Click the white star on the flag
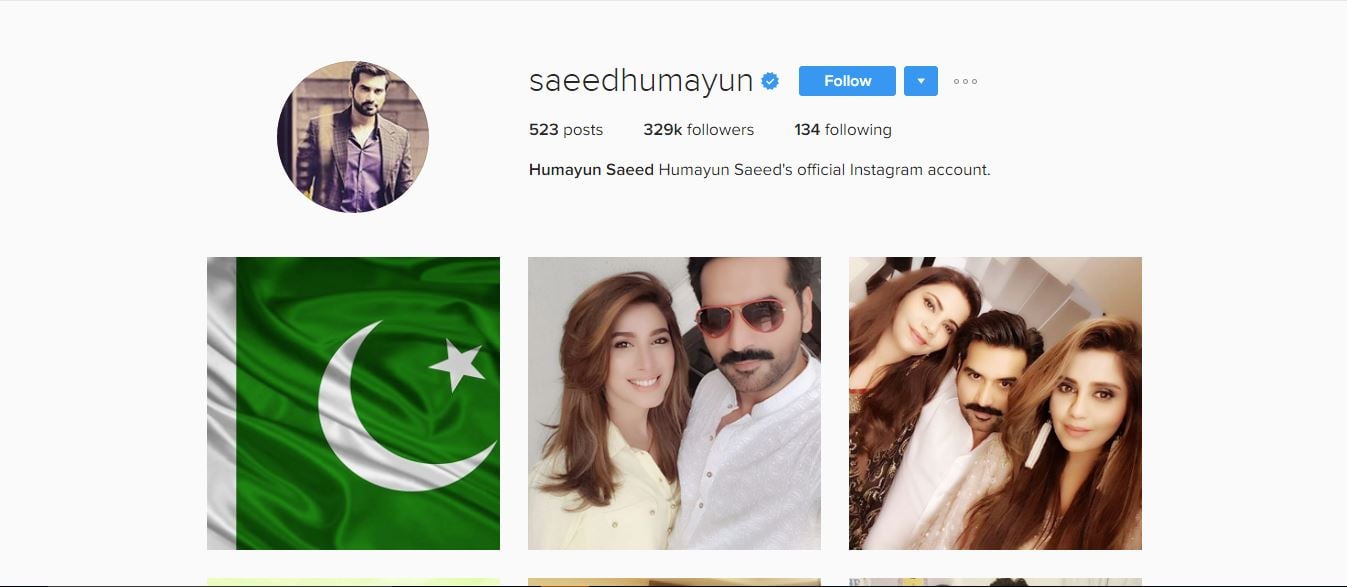 coord(457,364)
